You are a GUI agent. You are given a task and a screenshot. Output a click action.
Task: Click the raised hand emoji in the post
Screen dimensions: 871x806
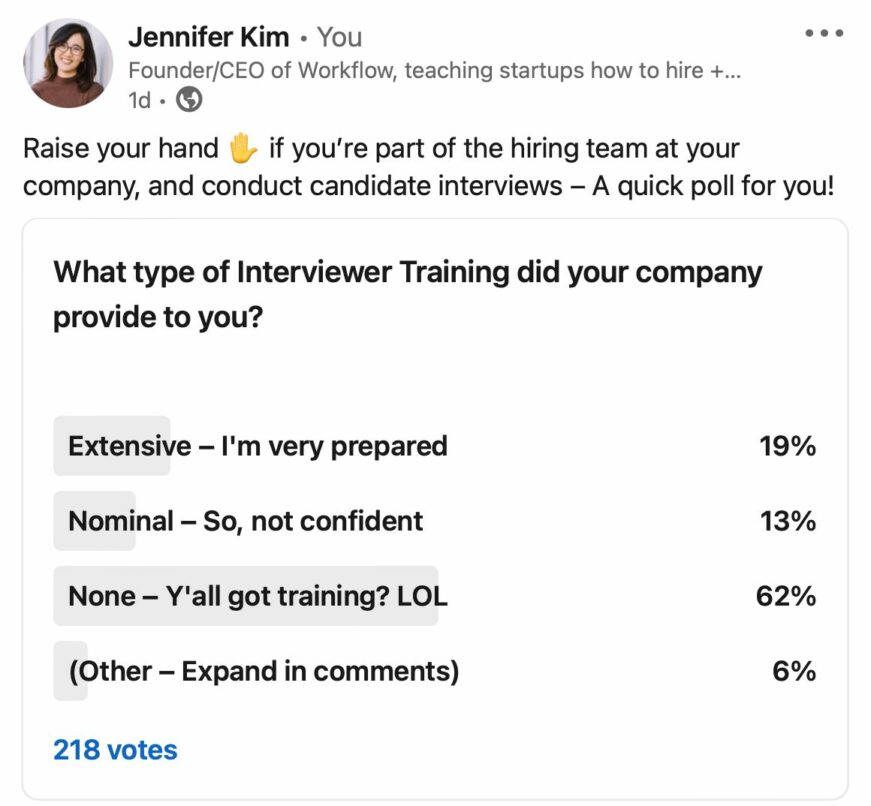(244, 148)
